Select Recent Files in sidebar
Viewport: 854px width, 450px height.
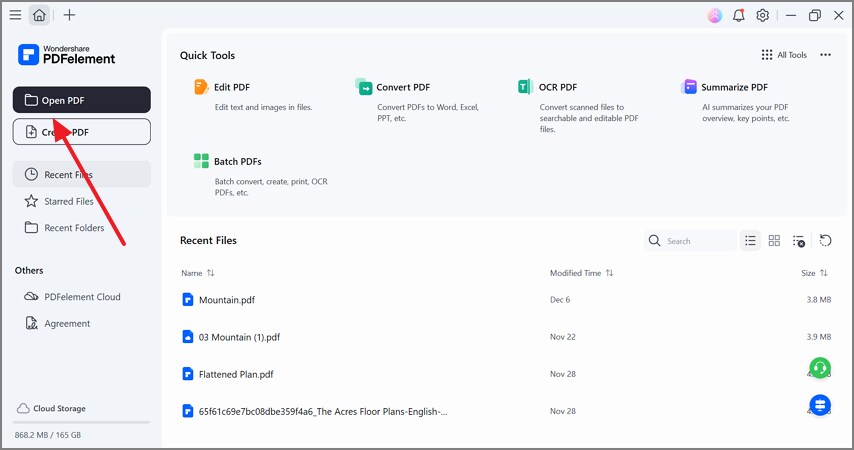[82, 174]
